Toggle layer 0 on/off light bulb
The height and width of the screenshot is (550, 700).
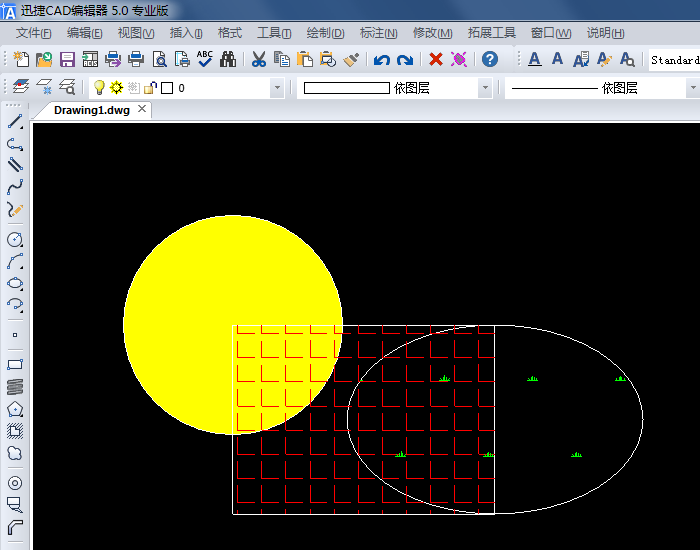coord(99,88)
